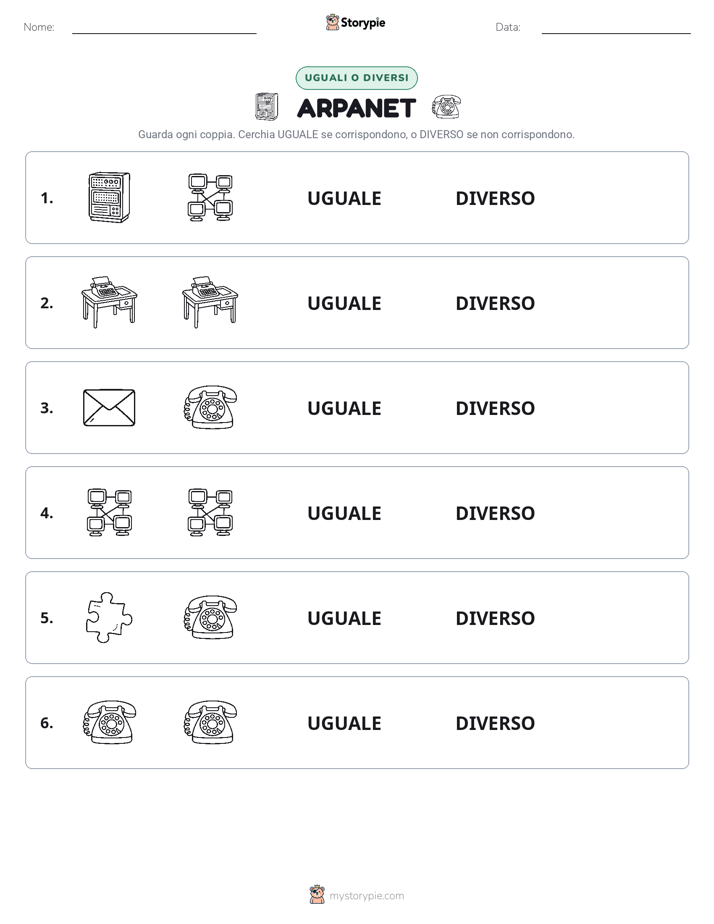Click the computer network icon in row 1
The height and width of the screenshot is (924, 714).
210,197
